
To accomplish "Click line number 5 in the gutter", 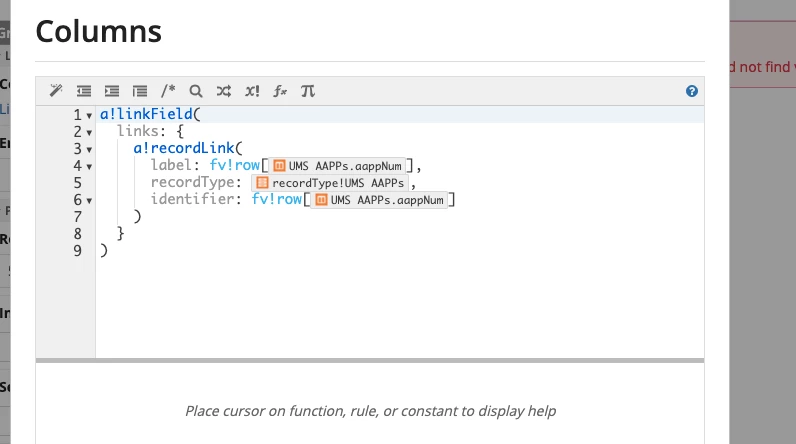I will (x=77, y=183).
